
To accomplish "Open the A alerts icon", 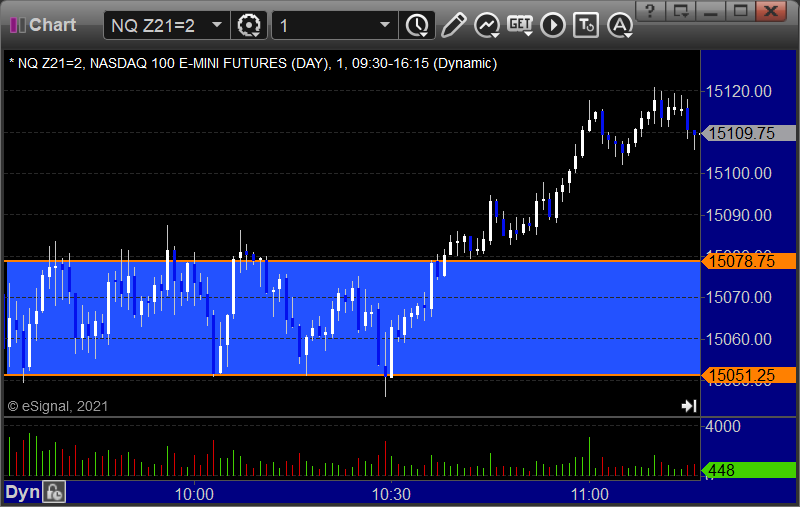I will point(620,25).
